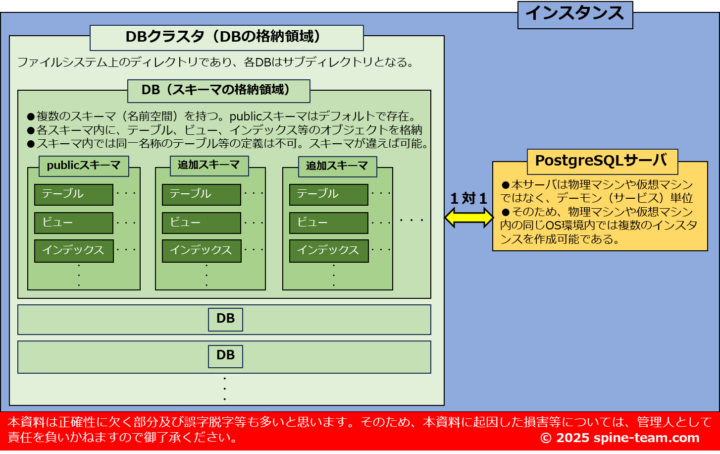This screenshot has height=454, width=720.
Task: Click ビュー box inside the publicスキーマ
Action: [73, 223]
